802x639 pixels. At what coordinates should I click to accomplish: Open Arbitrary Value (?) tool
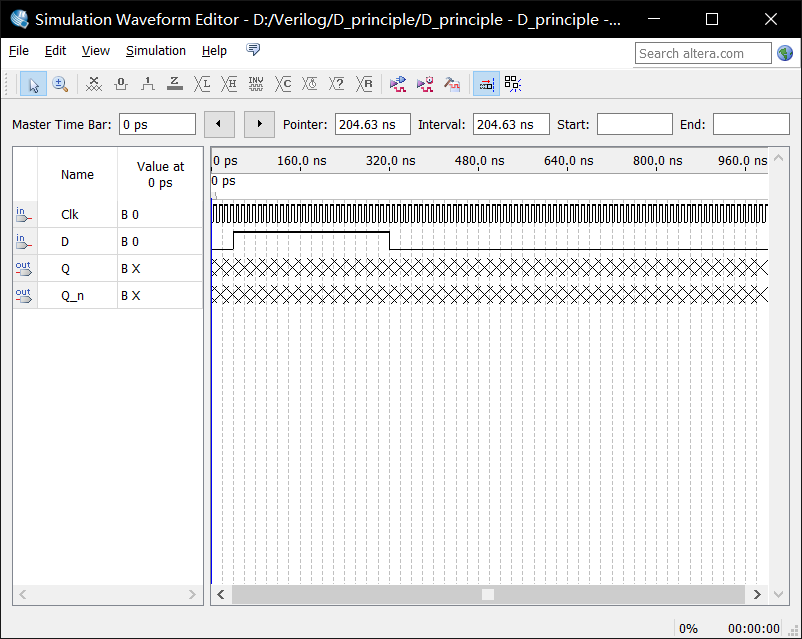coord(337,84)
